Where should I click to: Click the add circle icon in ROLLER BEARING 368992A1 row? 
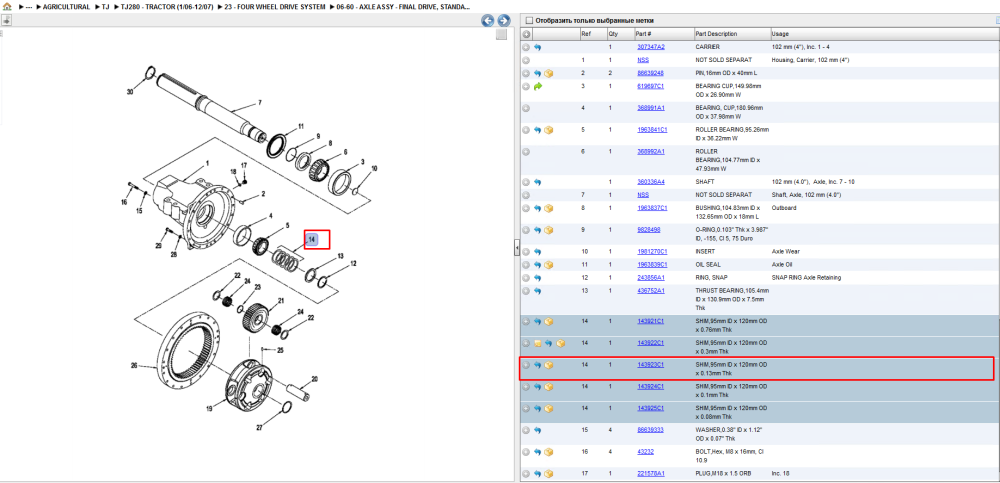pos(526,152)
